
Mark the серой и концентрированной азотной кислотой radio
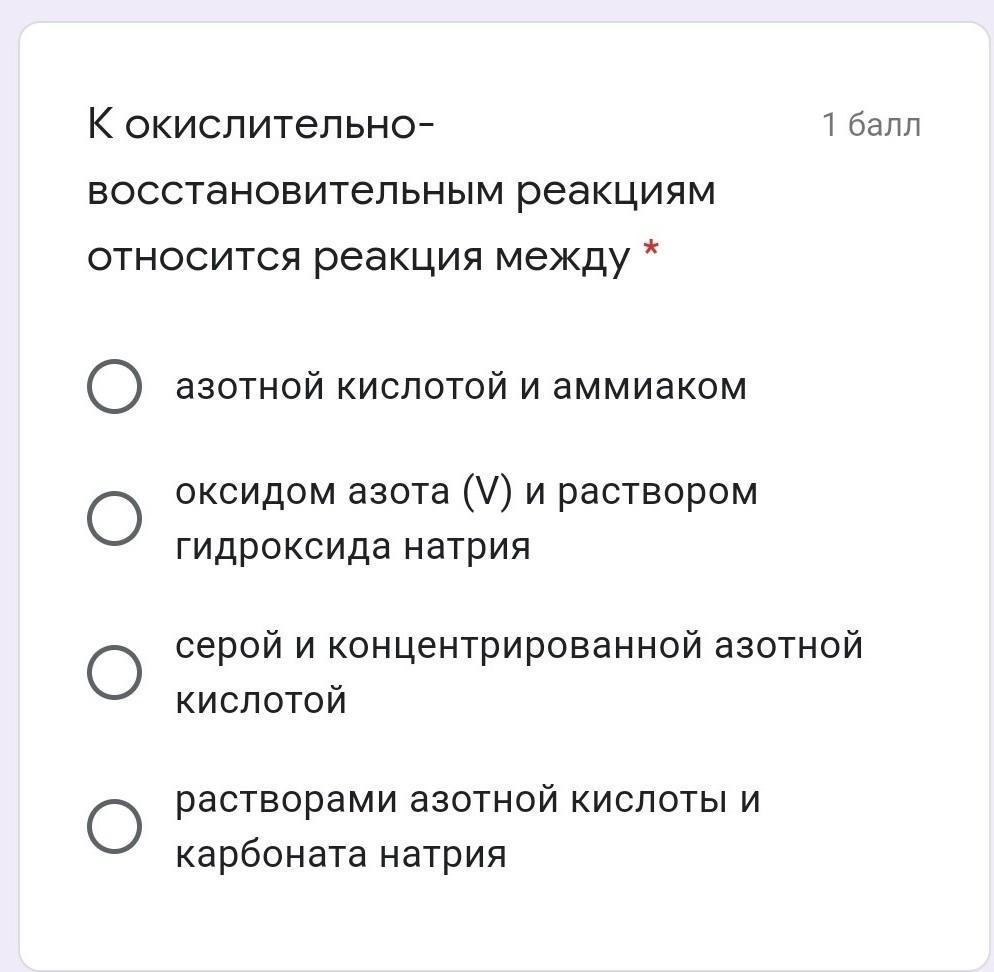pos(114,671)
